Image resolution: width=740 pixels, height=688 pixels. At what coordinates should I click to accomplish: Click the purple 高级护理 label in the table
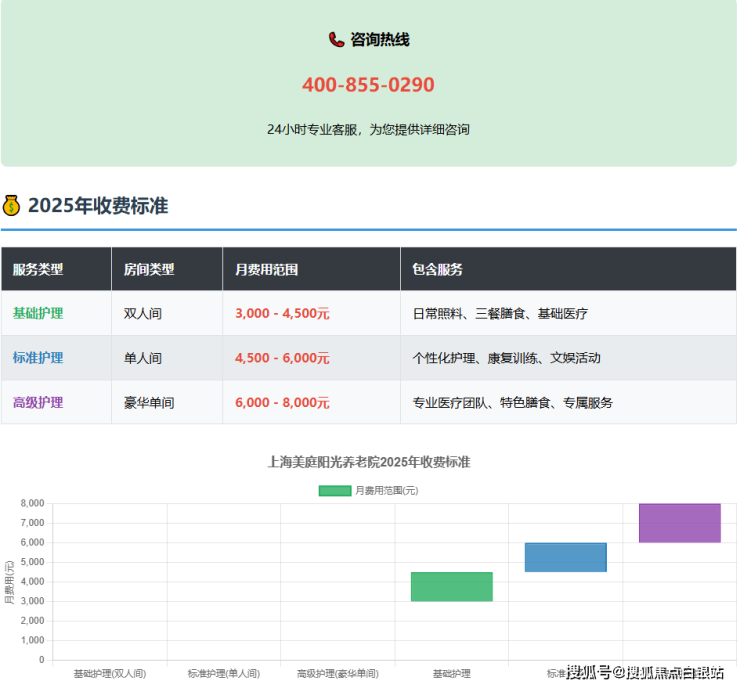38,403
